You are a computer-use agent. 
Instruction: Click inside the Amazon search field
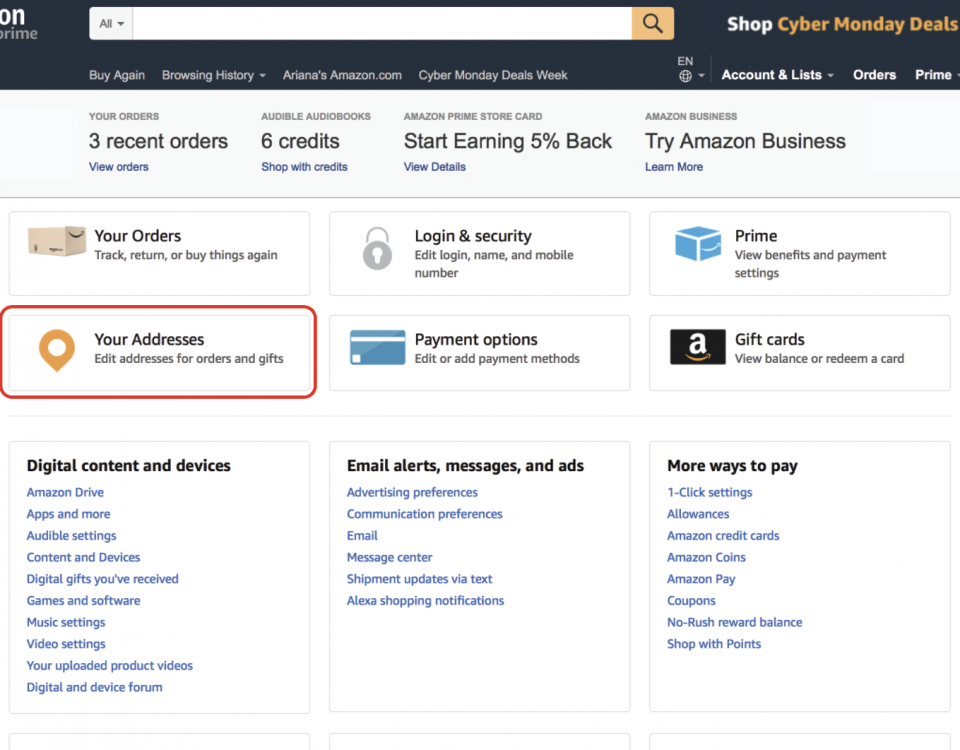pos(382,23)
